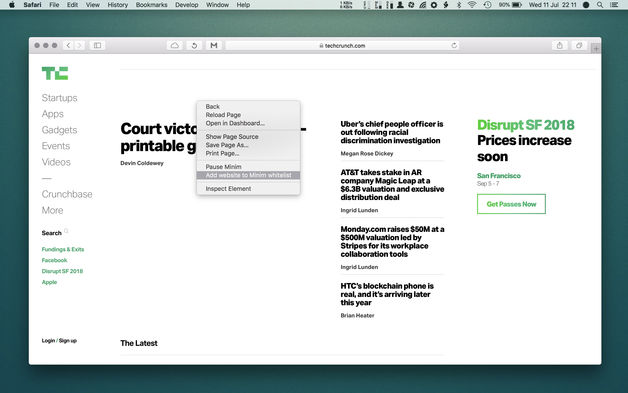This screenshot has height=393, width=628.
Task: Open AT&T Magic Leap stake article
Action: point(392,185)
